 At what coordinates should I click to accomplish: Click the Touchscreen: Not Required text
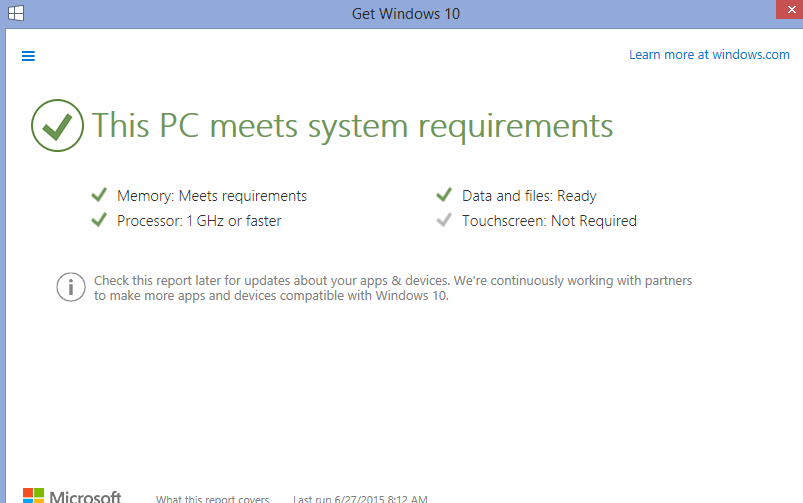pyautogui.click(x=549, y=221)
